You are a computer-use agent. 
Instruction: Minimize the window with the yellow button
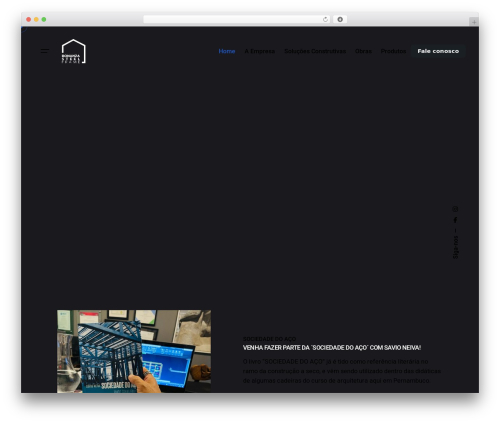(x=36, y=19)
